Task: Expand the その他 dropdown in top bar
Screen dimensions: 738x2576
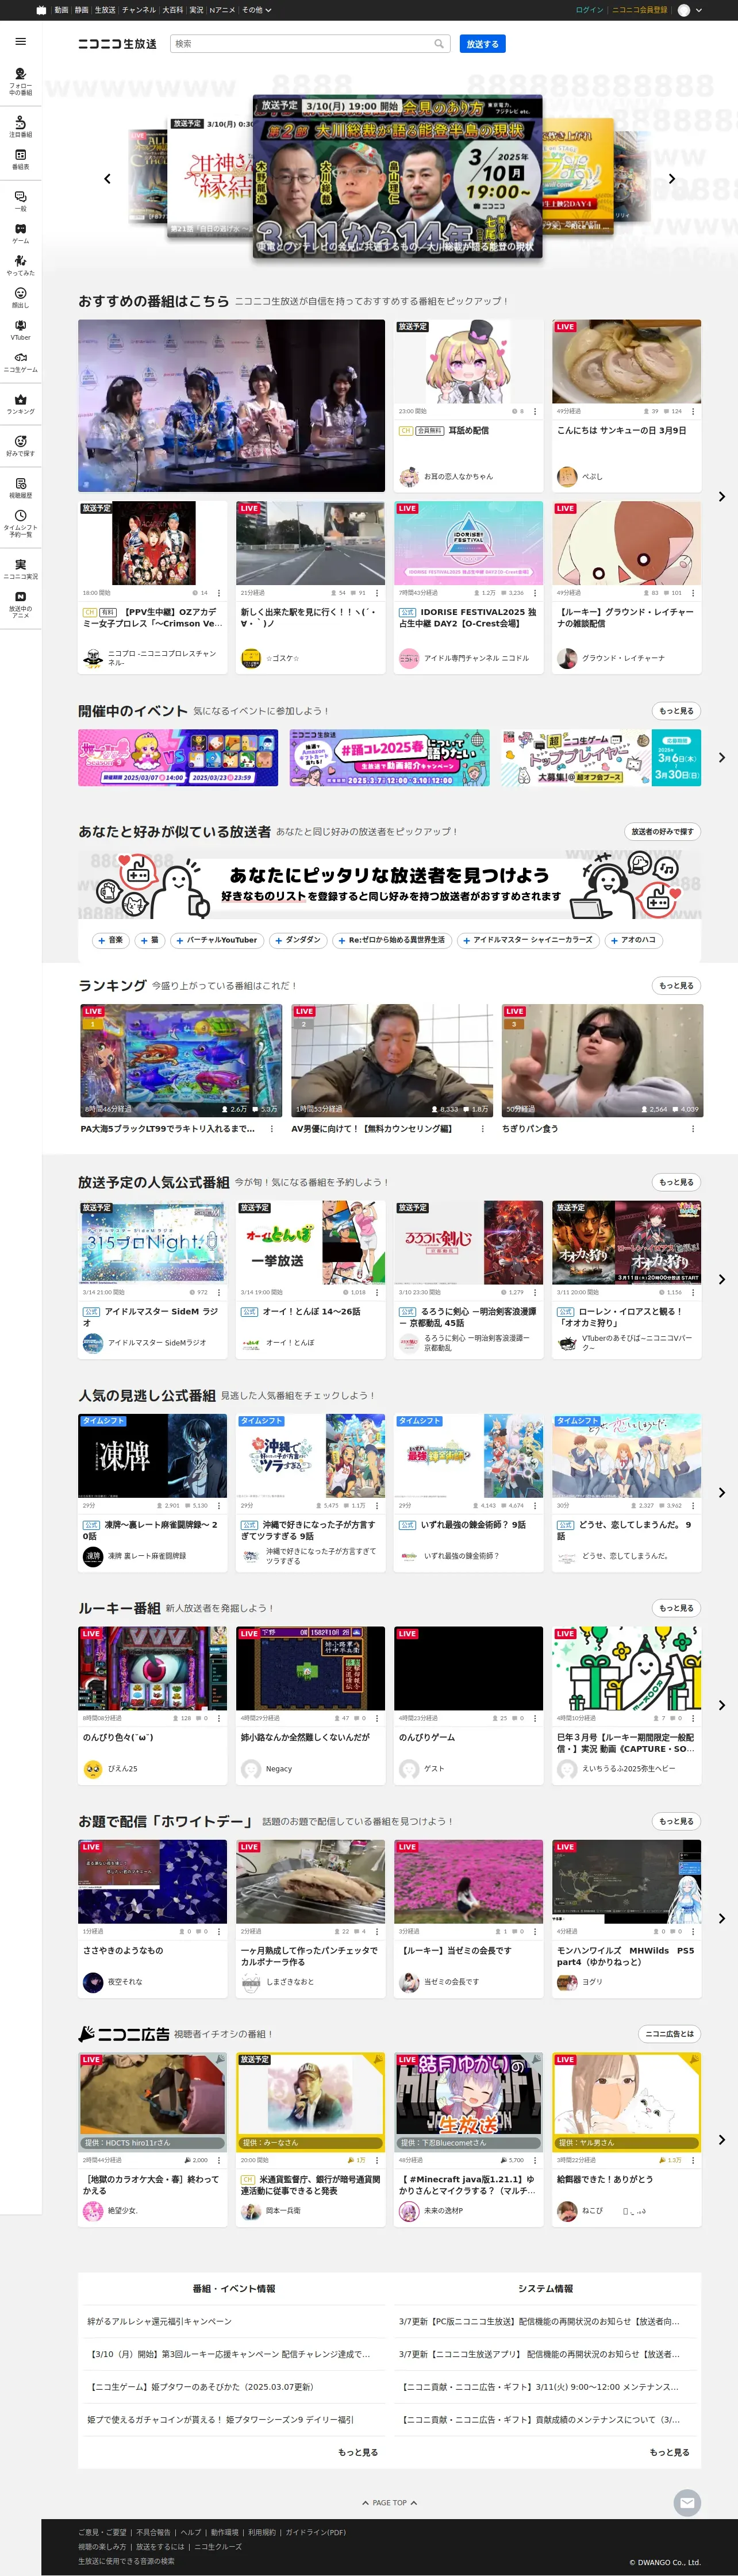Action: tap(257, 10)
